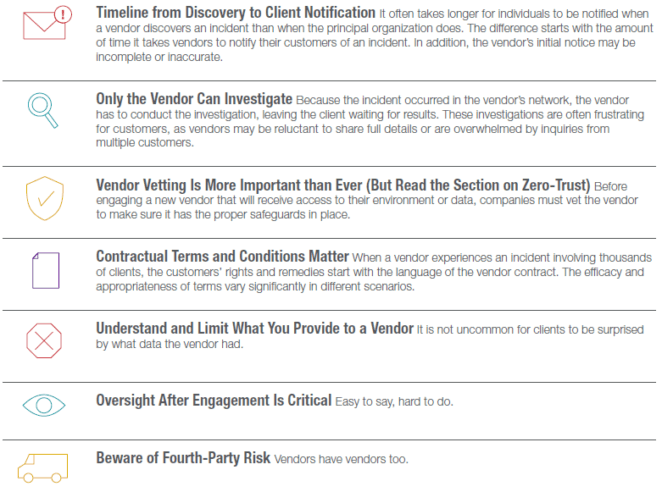Select 'Timeline from Discovery to Client Notification' heading
This screenshot has height=492, width=662.
tap(236, 13)
